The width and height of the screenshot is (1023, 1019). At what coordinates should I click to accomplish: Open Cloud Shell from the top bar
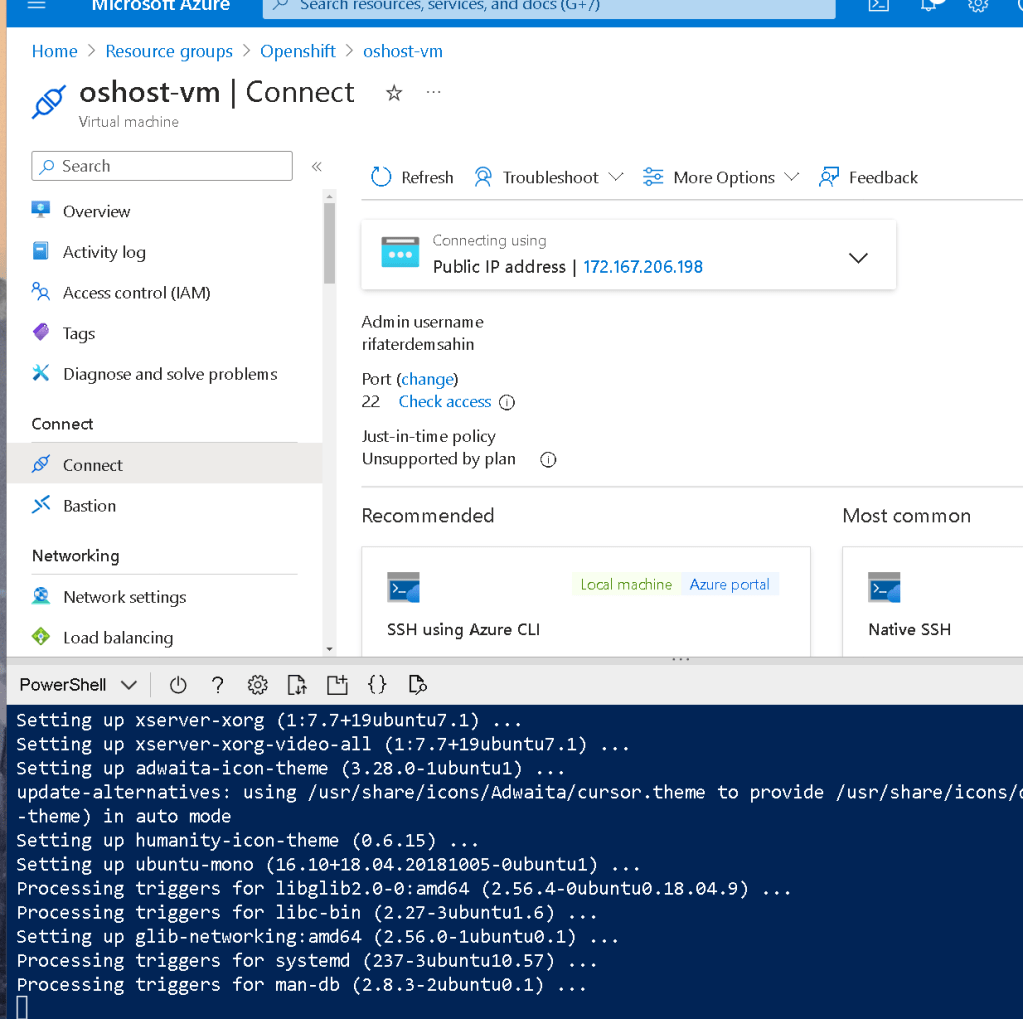[879, 5]
